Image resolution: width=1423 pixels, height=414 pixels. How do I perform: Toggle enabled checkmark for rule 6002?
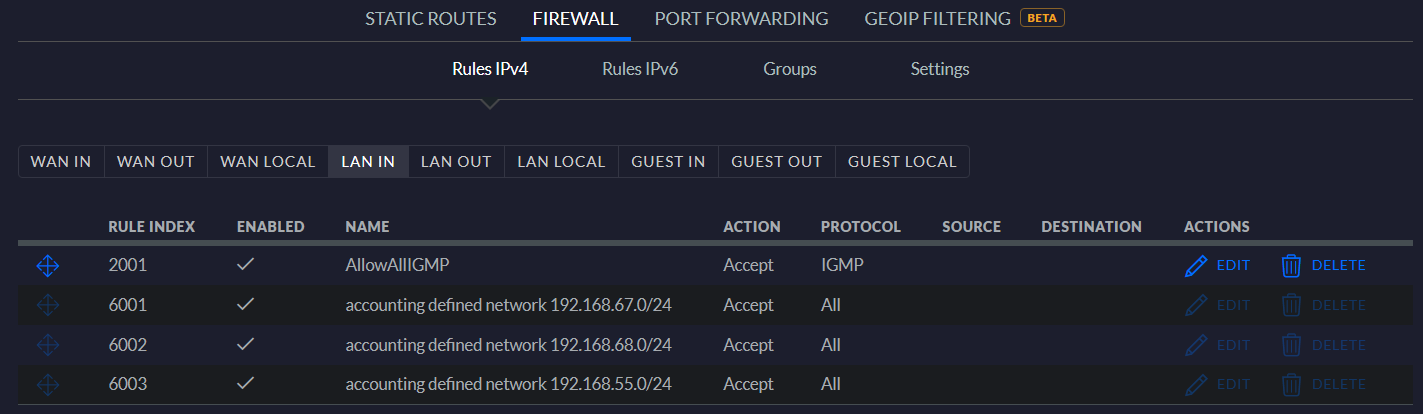coord(245,345)
